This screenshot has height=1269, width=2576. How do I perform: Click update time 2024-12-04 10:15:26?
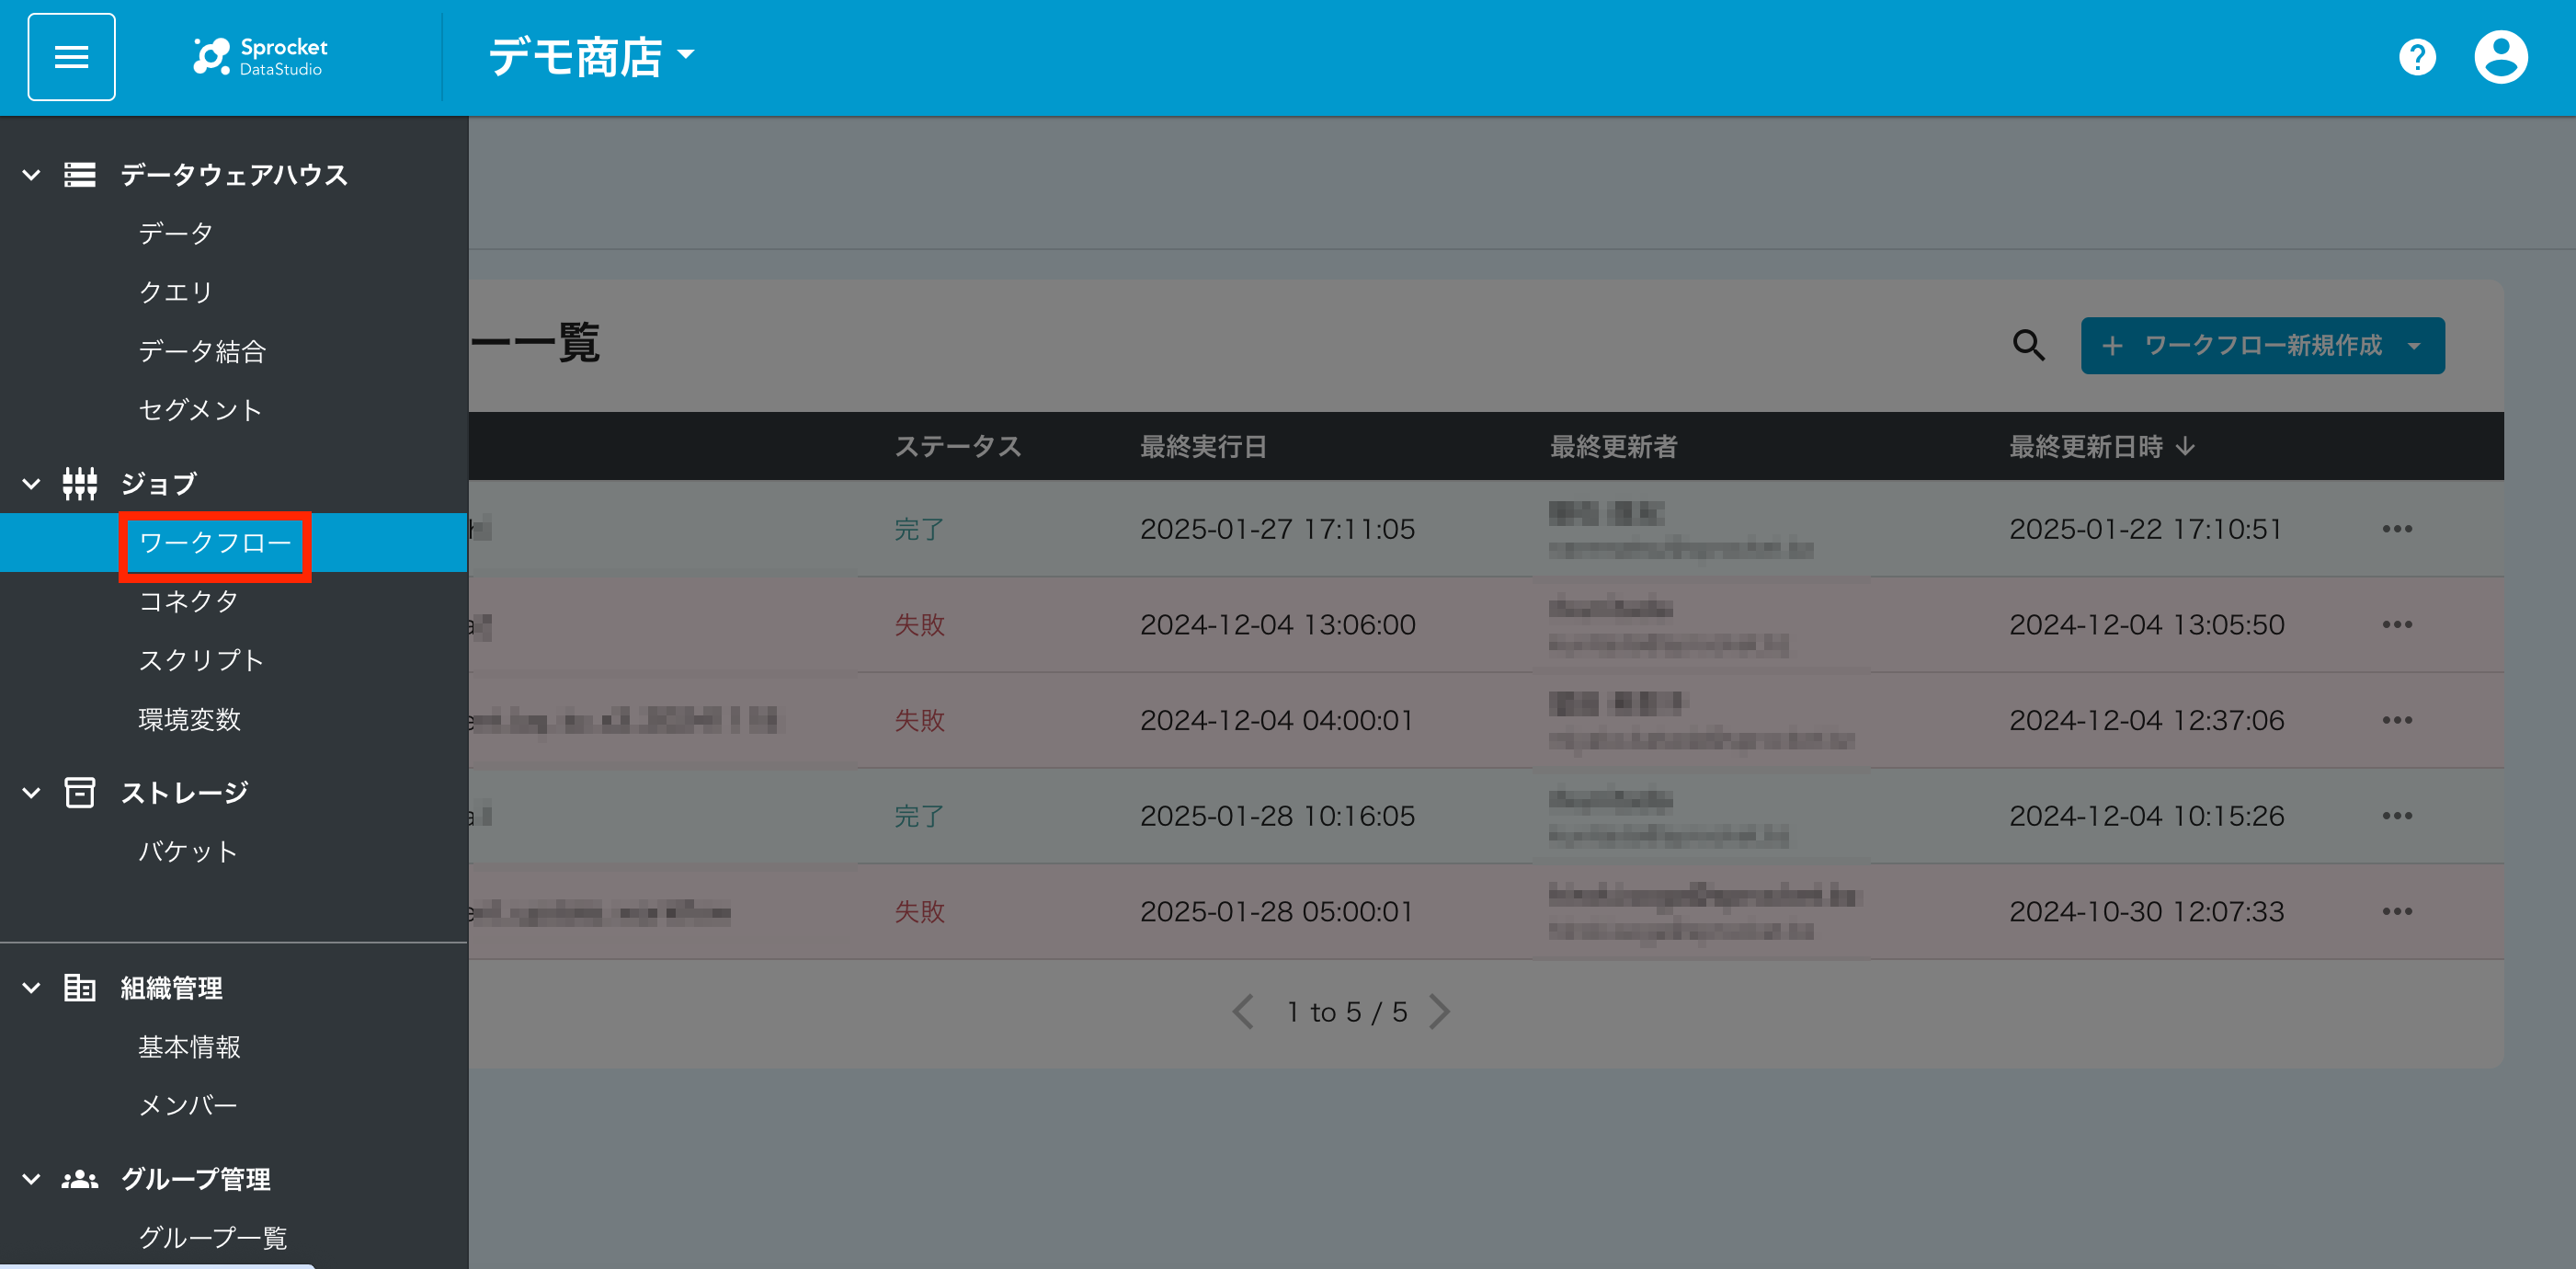coord(2147,816)
